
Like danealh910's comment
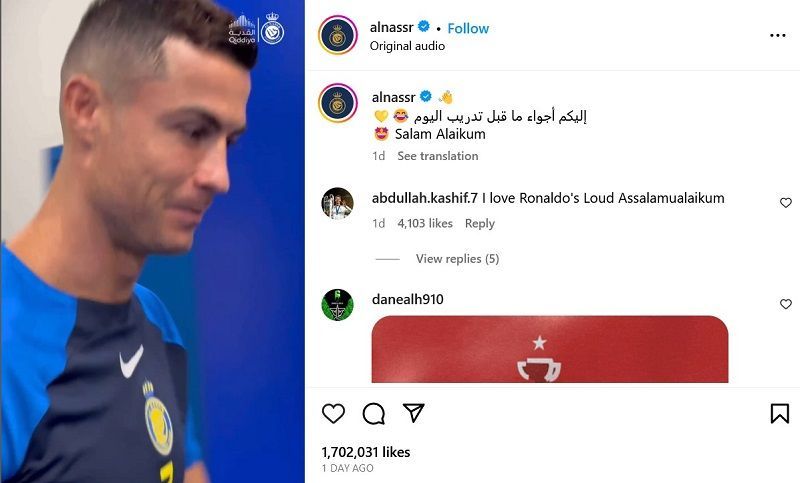[786, 304]
